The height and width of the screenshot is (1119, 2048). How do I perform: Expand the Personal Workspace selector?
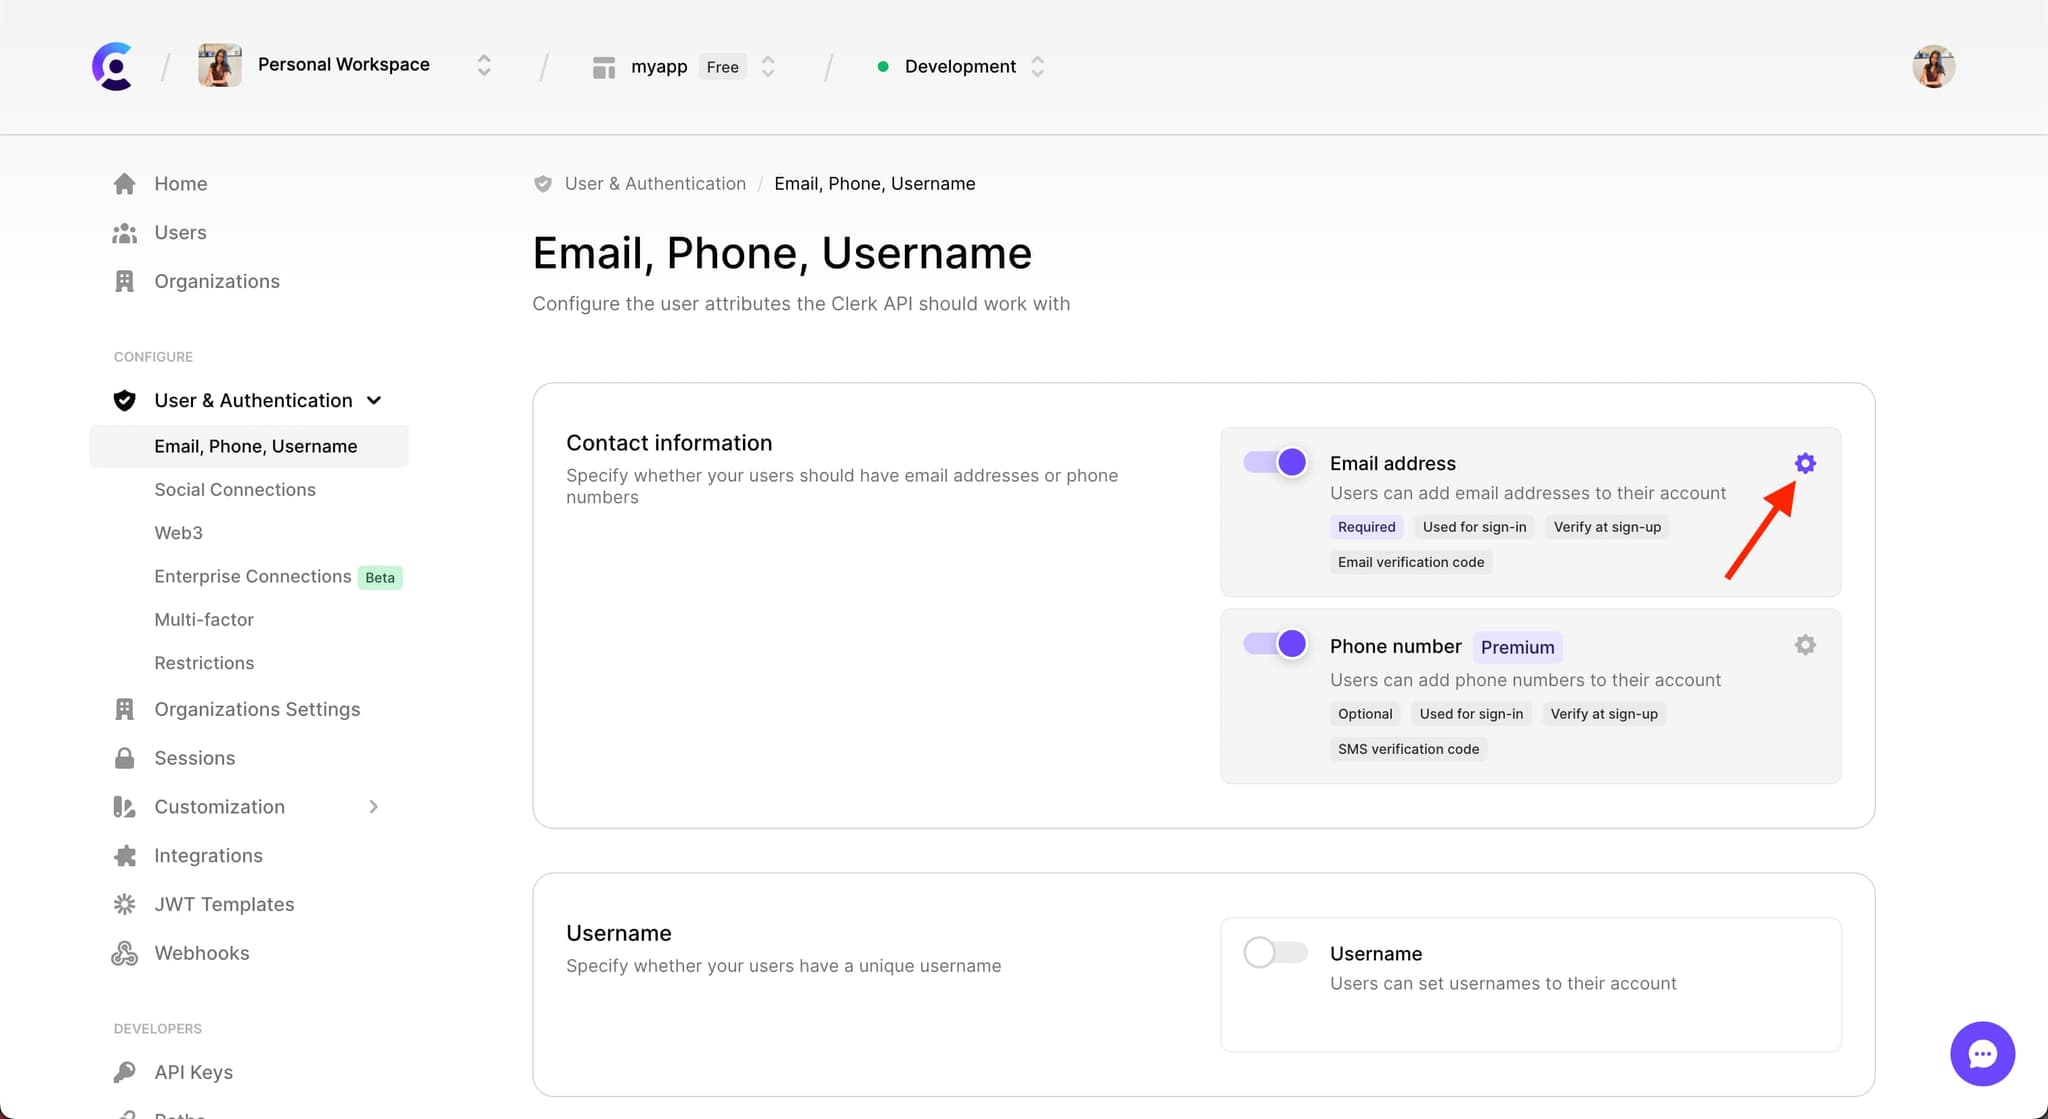pos(483,66)
